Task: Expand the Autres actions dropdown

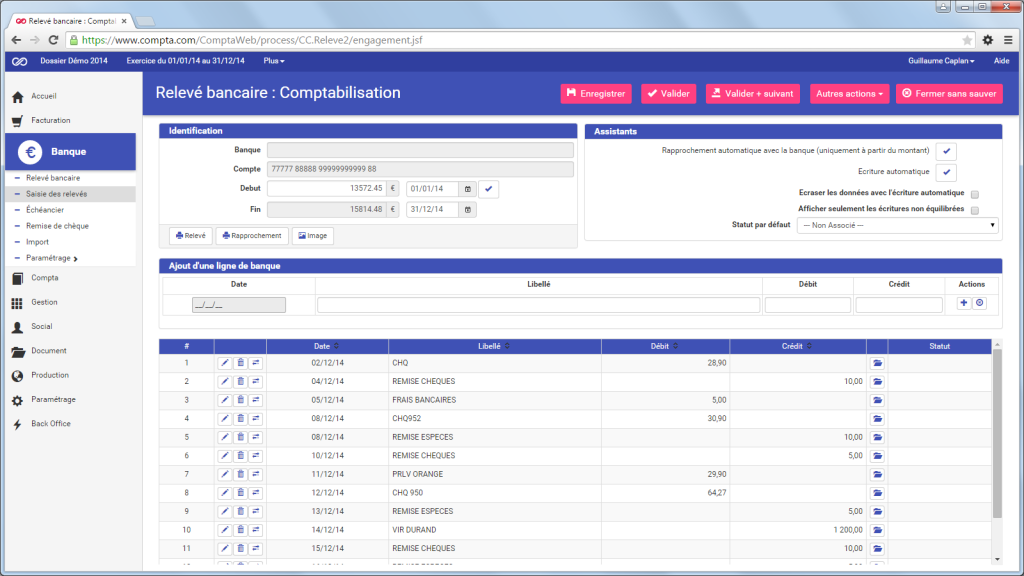Action: tap(849, 94)
